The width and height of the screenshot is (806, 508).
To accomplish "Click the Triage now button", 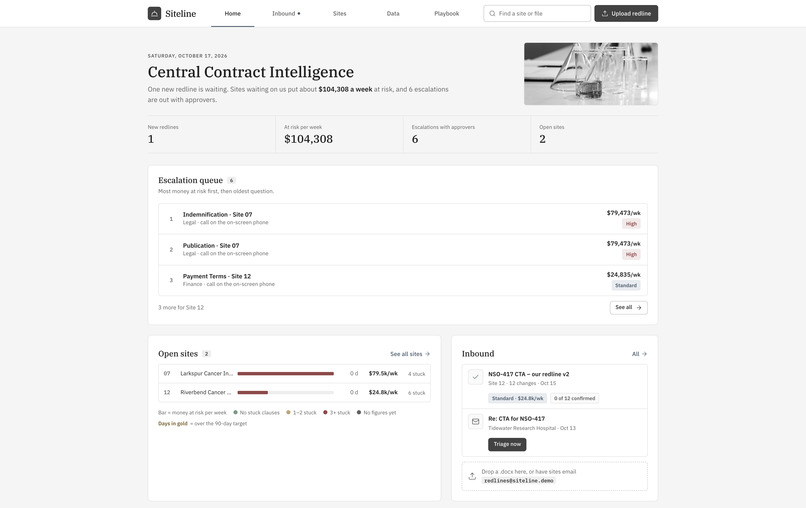I will 507,444.
